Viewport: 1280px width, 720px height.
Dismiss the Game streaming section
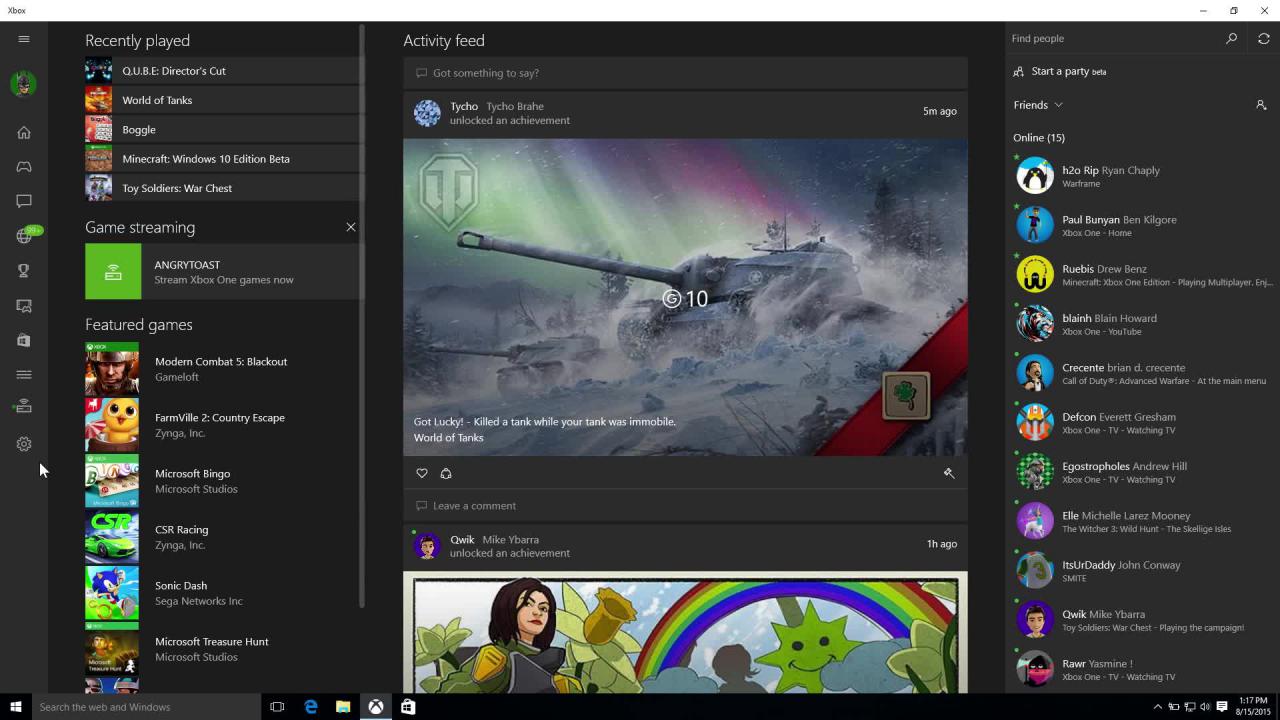[351, 227]
